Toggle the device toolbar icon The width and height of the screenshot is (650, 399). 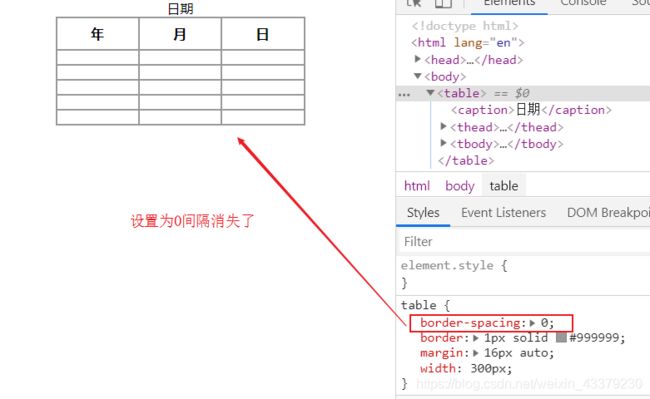click(x=443, y=3)
